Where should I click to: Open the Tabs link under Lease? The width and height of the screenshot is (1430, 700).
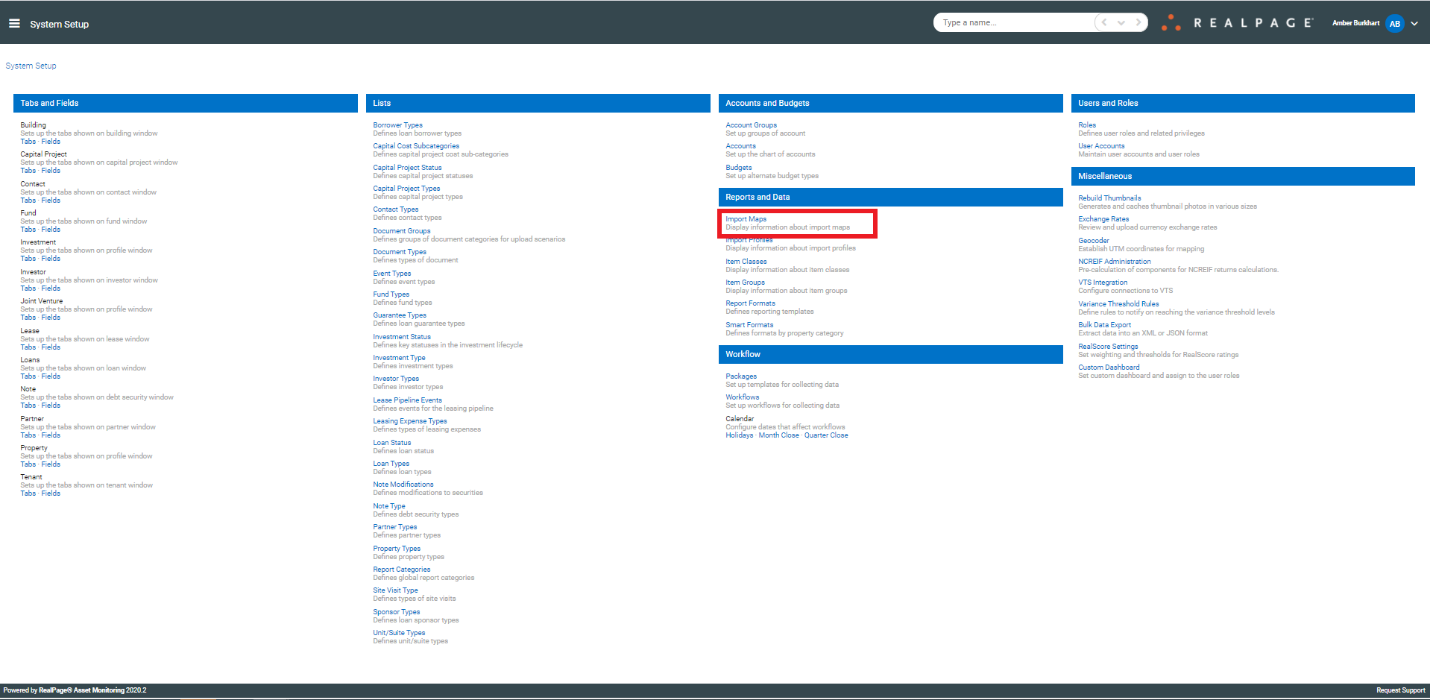28,347
